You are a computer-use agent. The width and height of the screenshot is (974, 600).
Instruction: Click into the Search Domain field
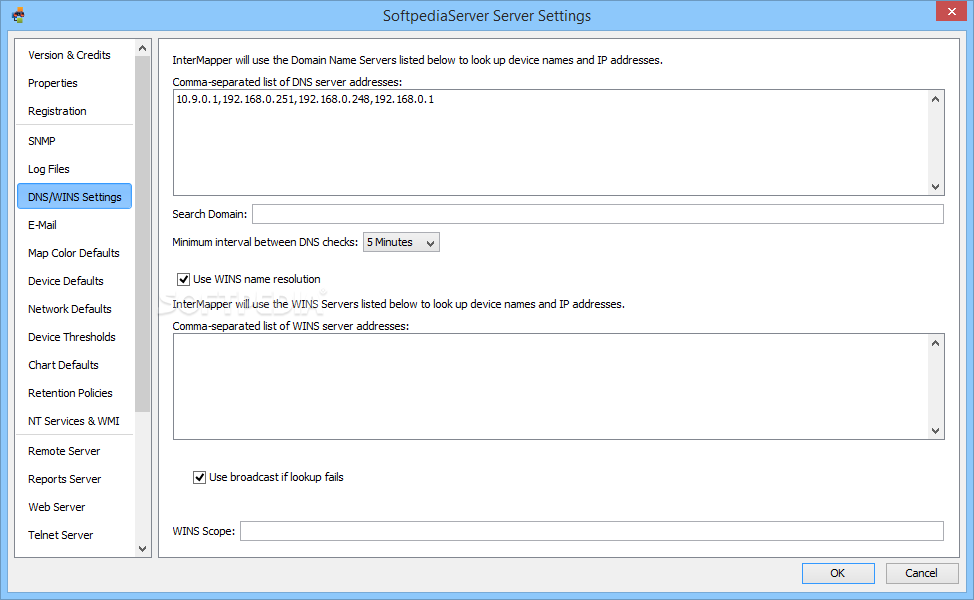click(x=598, y=214)
